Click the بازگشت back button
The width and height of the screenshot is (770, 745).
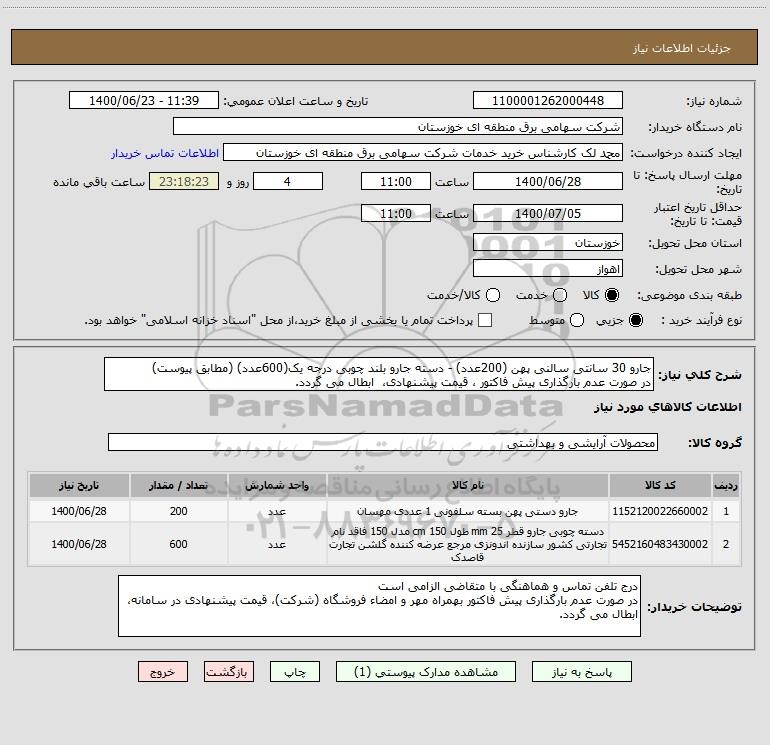(230, 673)
